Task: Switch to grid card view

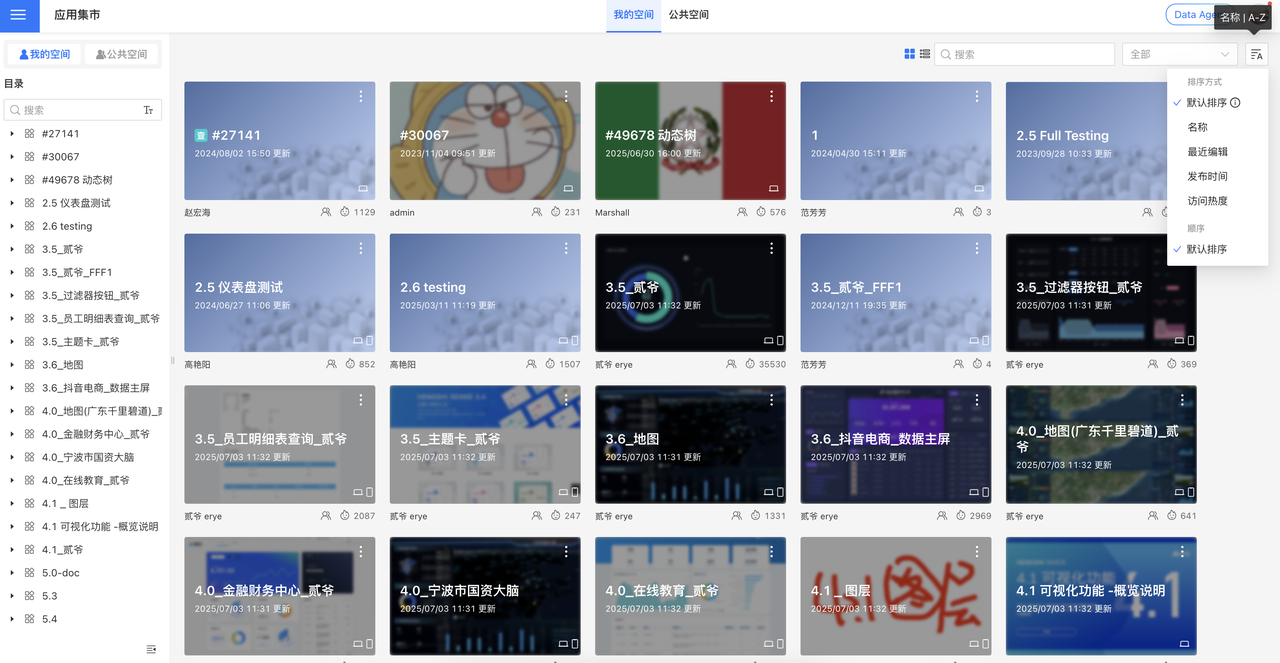Action: click(x=909, y=54)
